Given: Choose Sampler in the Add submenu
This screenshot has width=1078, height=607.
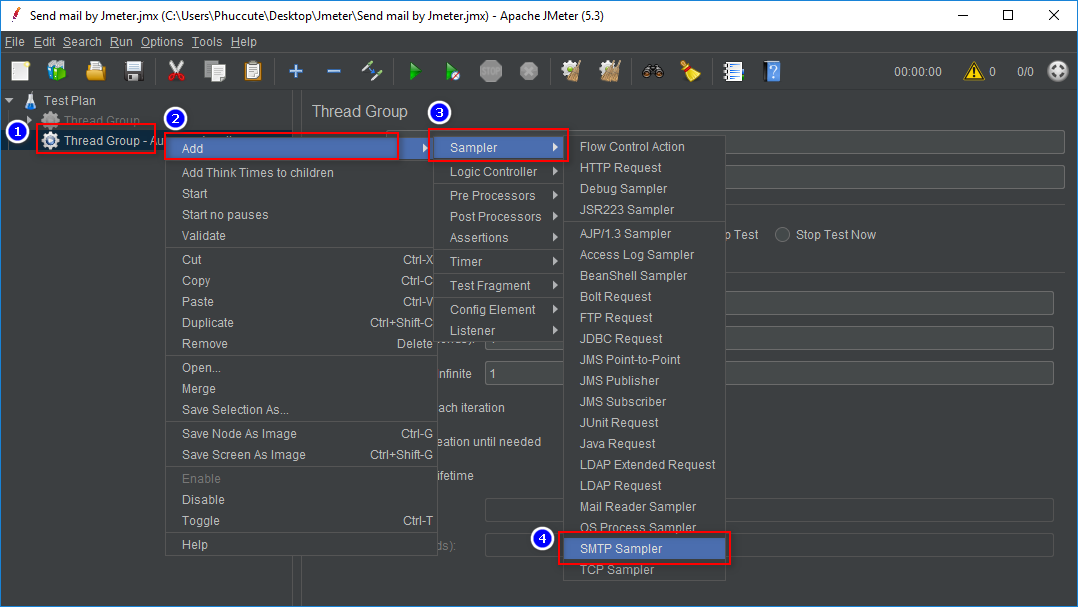Looking at the screenshot, I should tap(498, 148).
